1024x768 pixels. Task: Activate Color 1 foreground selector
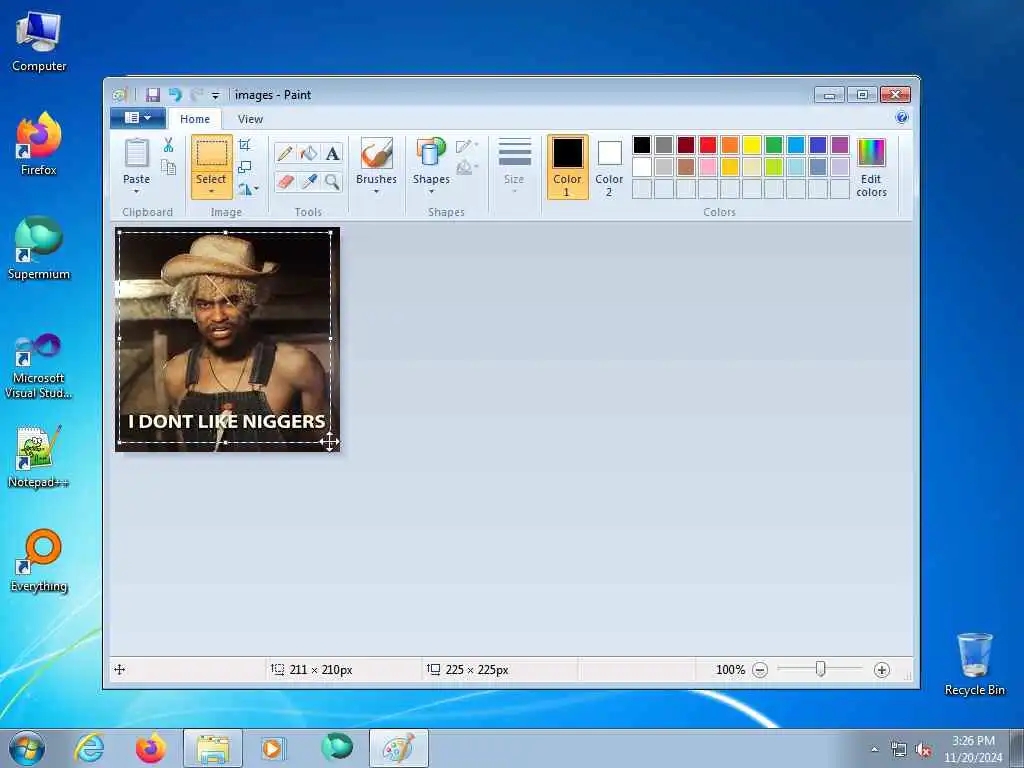pos(568,167)
